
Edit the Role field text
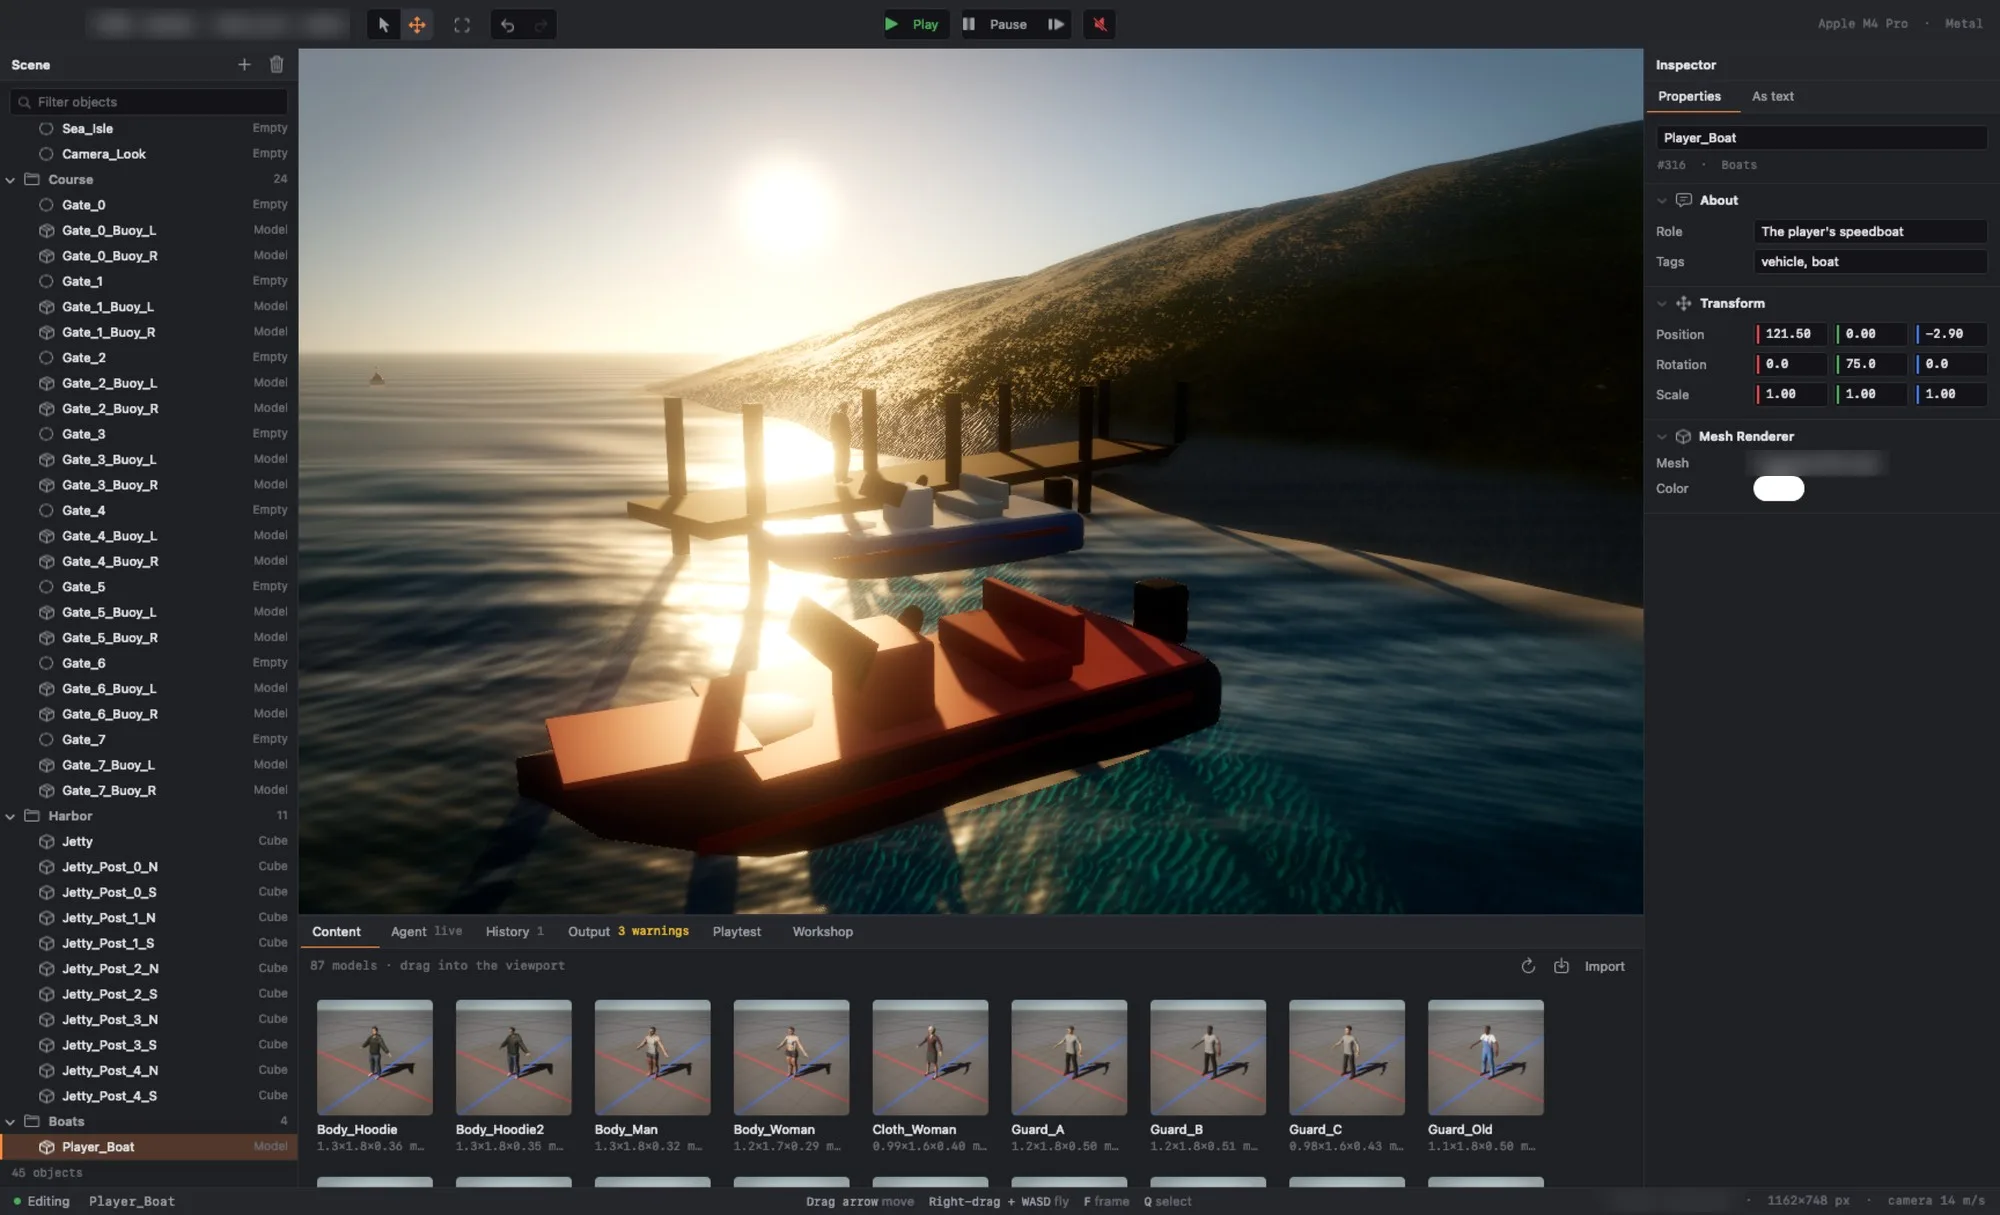[1870, 231]
